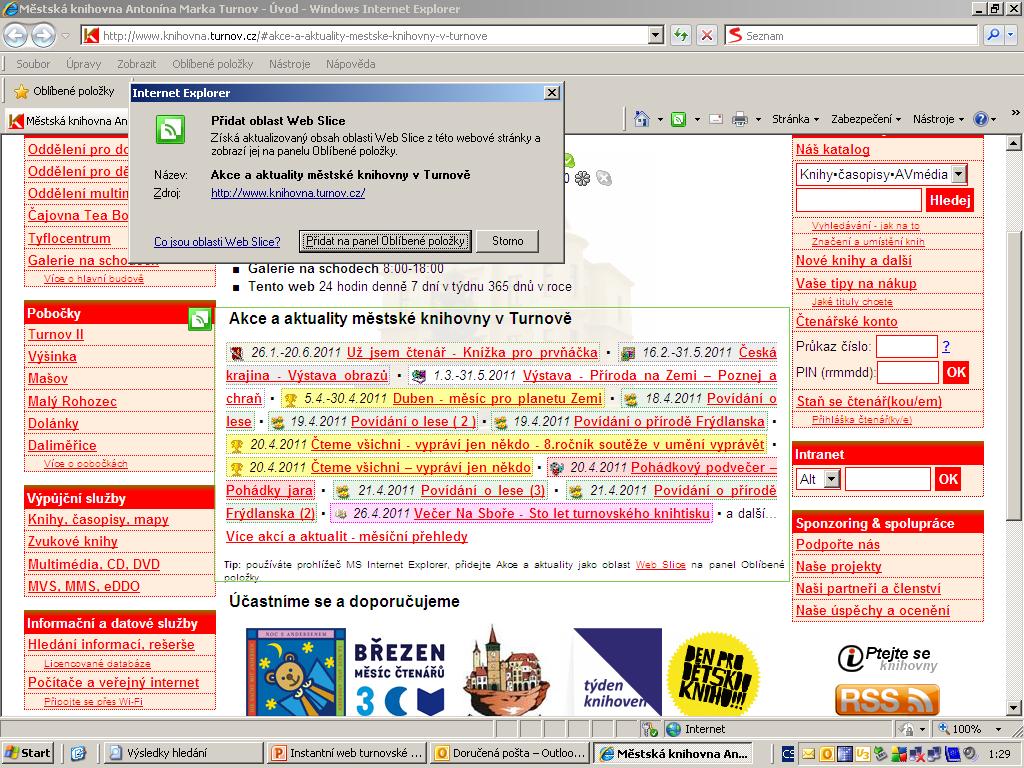
Task: Open Více akcí a aktualit - měsíční přehledy link
Action: [x=347, y=537]
